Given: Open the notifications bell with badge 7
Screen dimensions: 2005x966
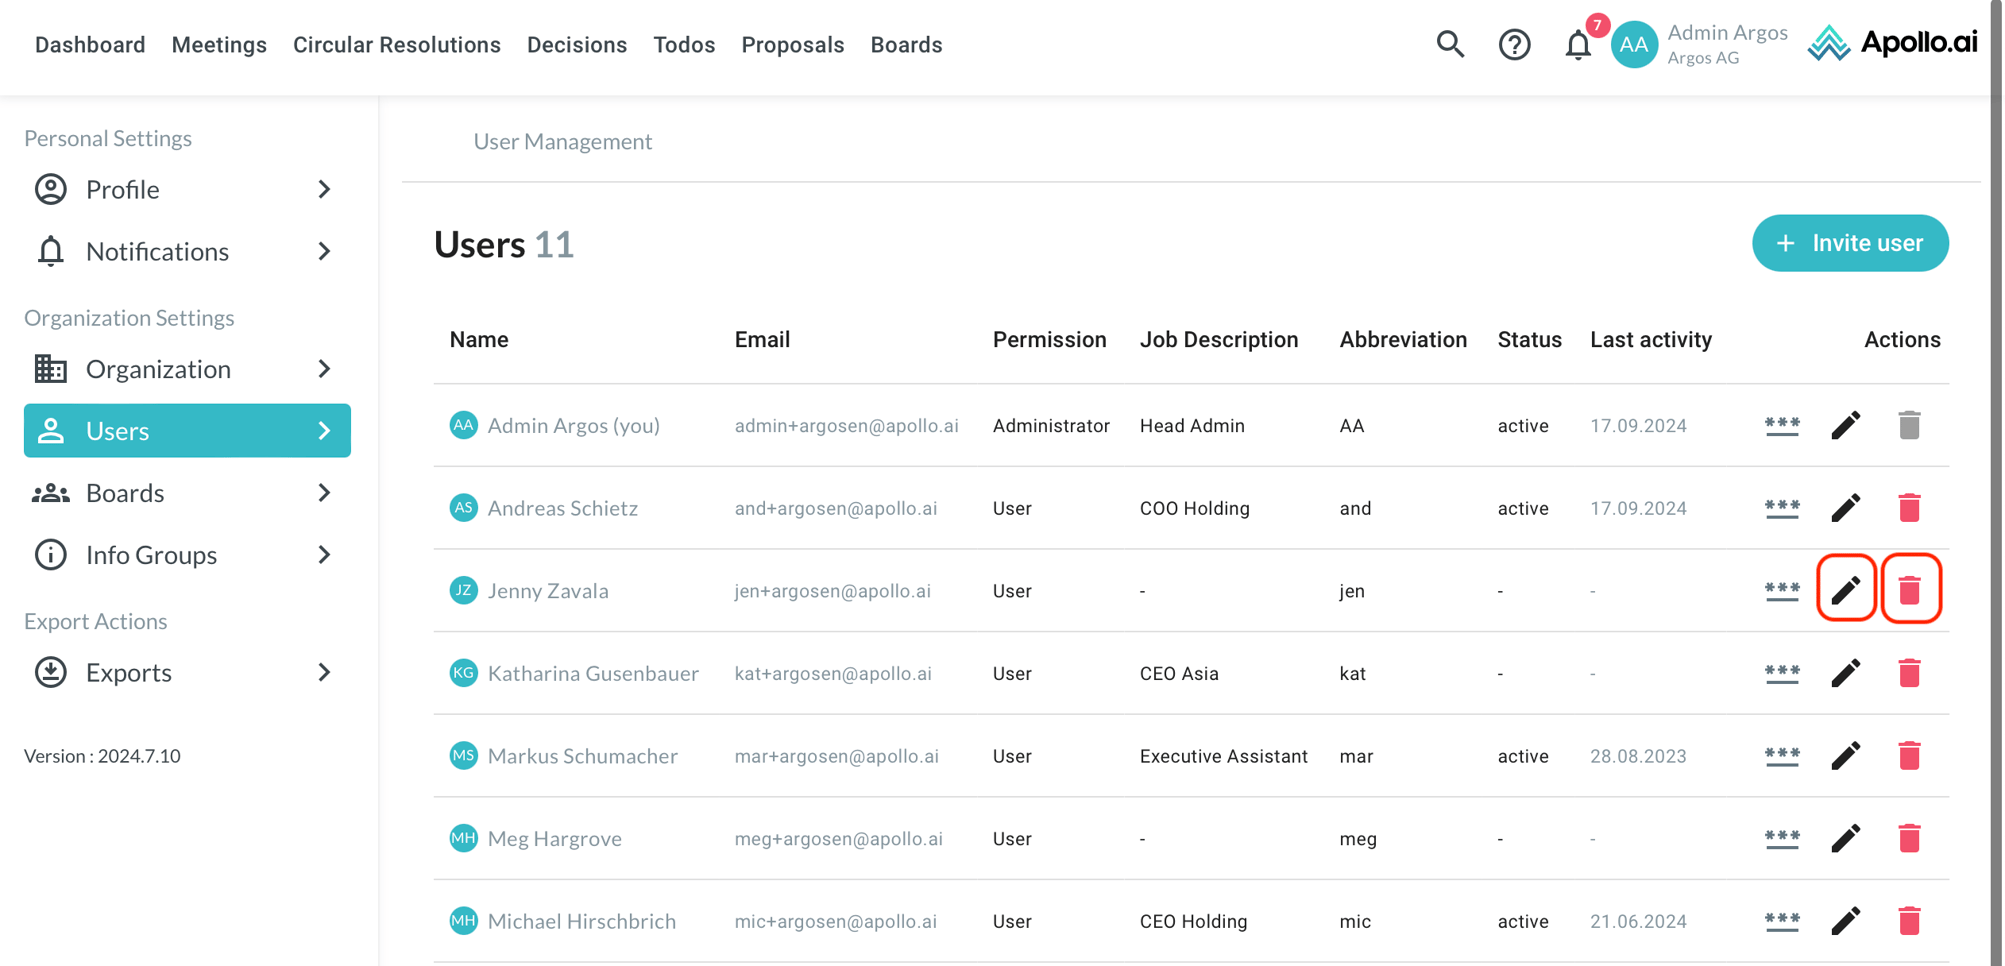Looking at the screenshot, I should click(1579, 44).
